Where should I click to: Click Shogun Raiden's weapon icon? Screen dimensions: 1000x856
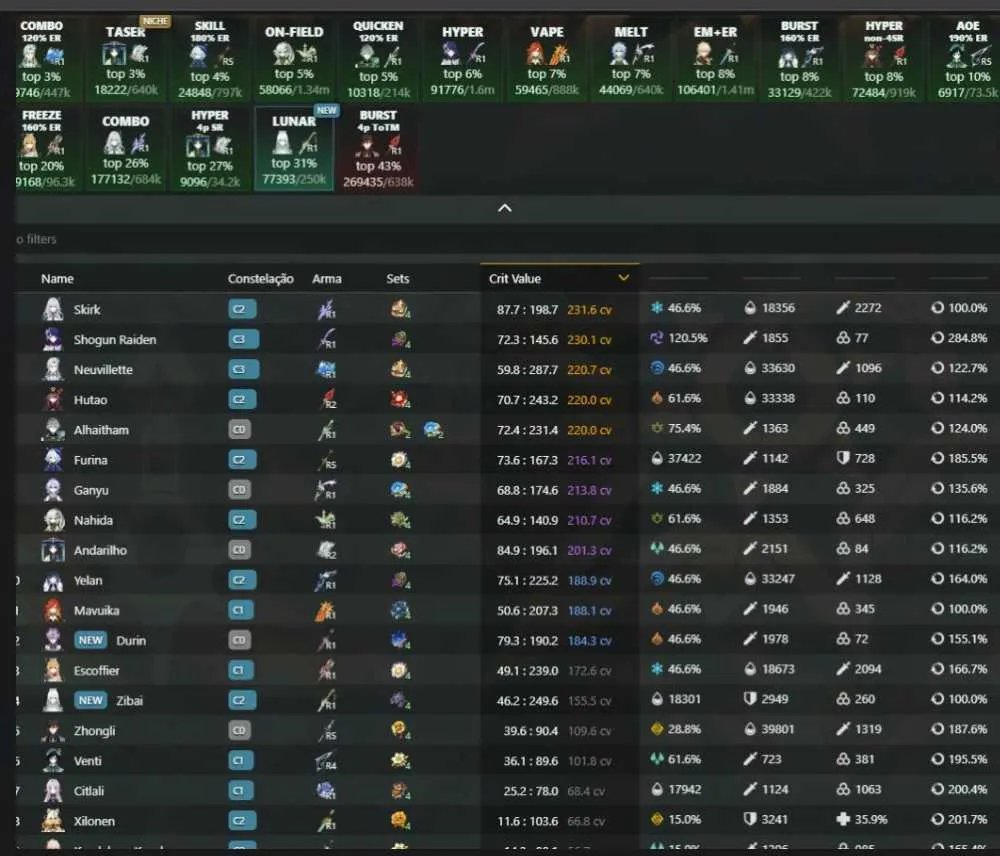pos(327,339)
